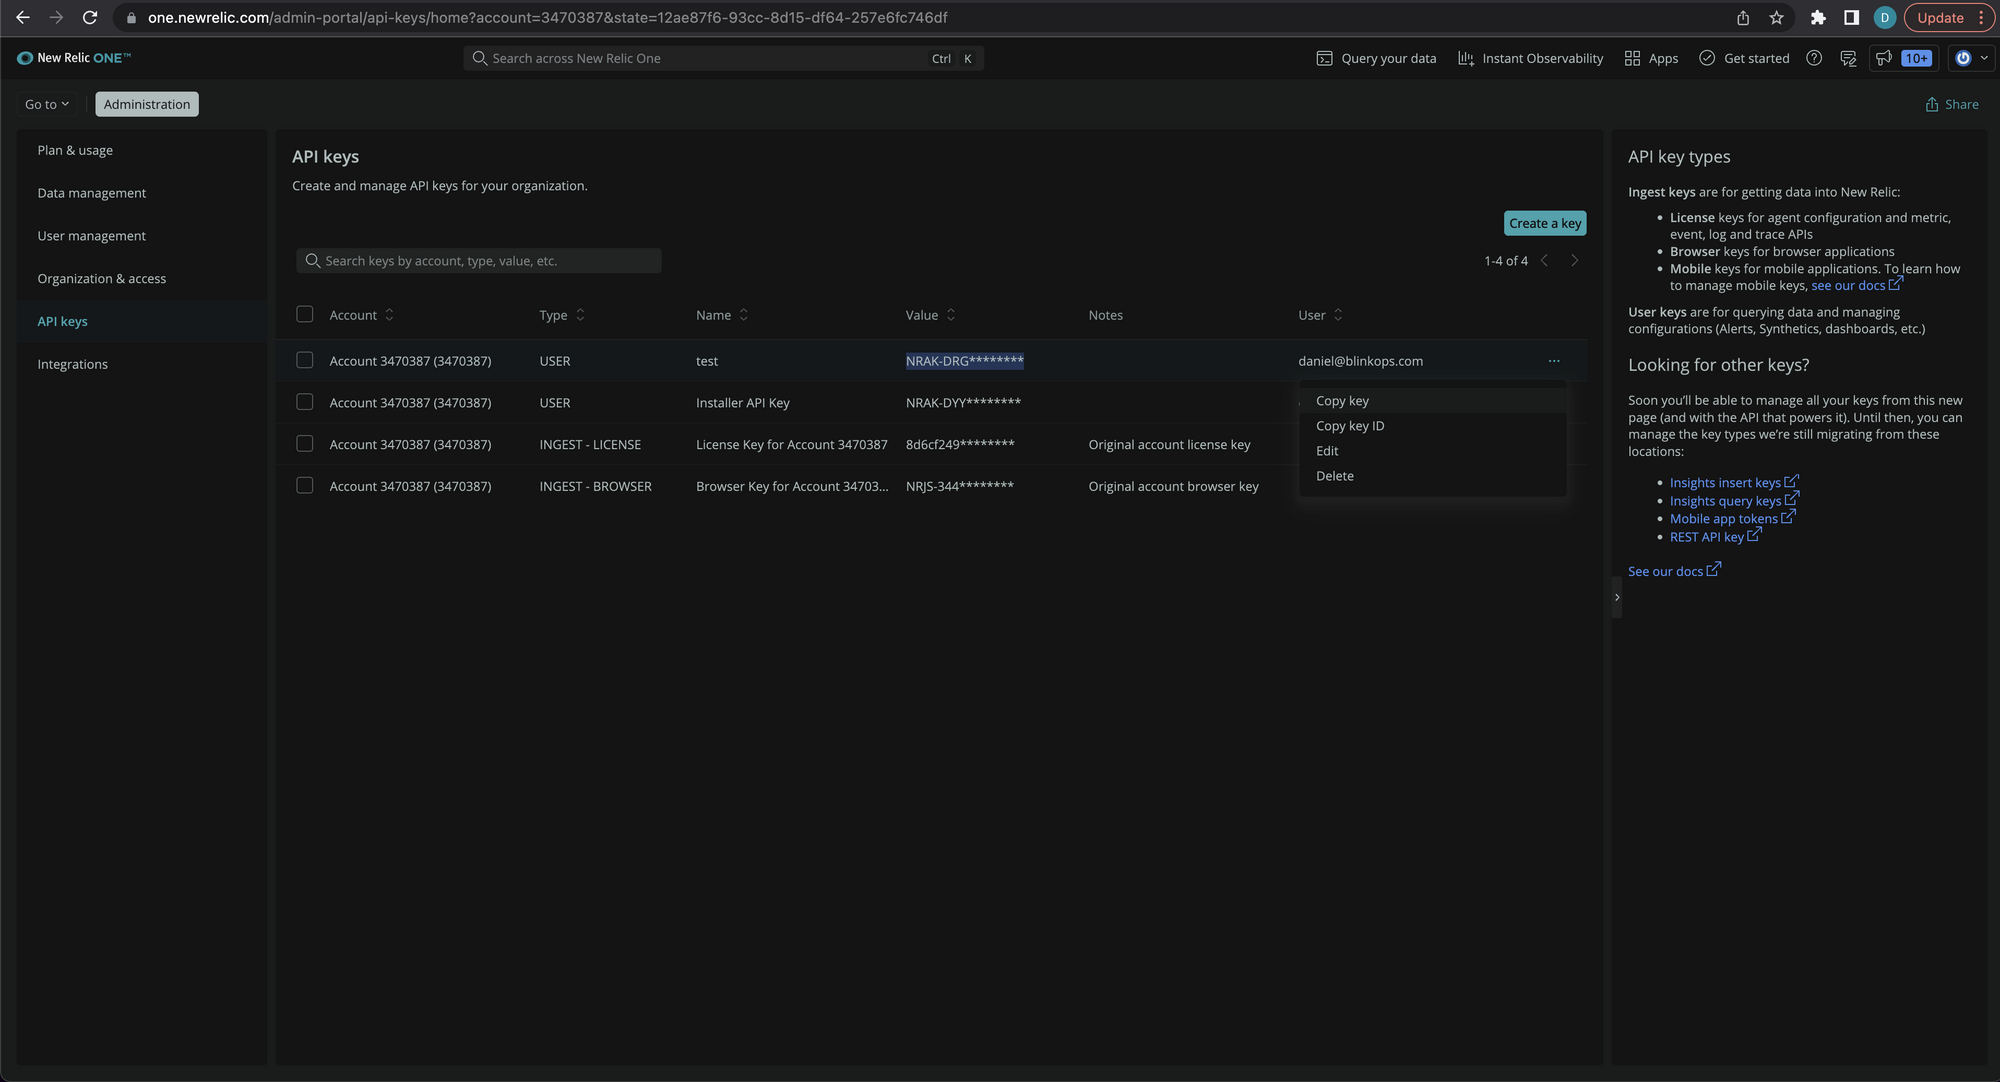This screenshot has width=2000, height=1082.
Task: Select the Installer API Key row checkbox
Action: [305, 402]
